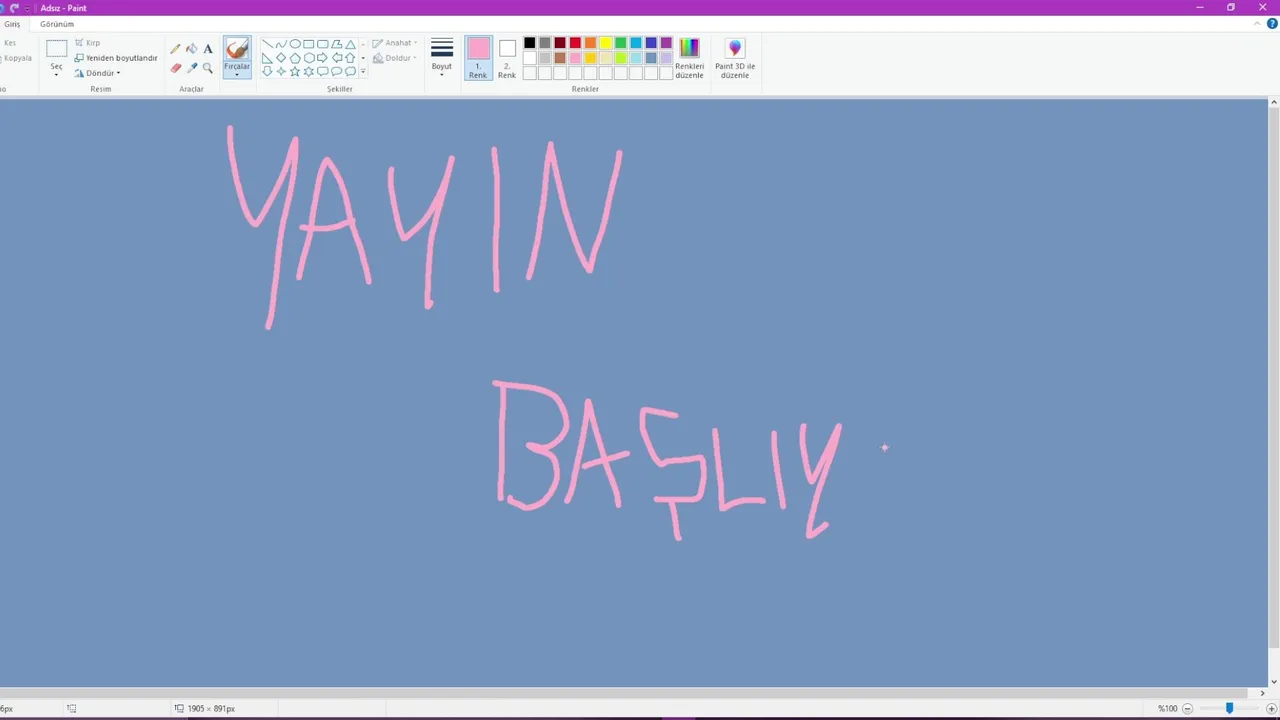Click the zoom out minus button
This screenshot has height=720, width=1280.
[x=1188, y=708]
